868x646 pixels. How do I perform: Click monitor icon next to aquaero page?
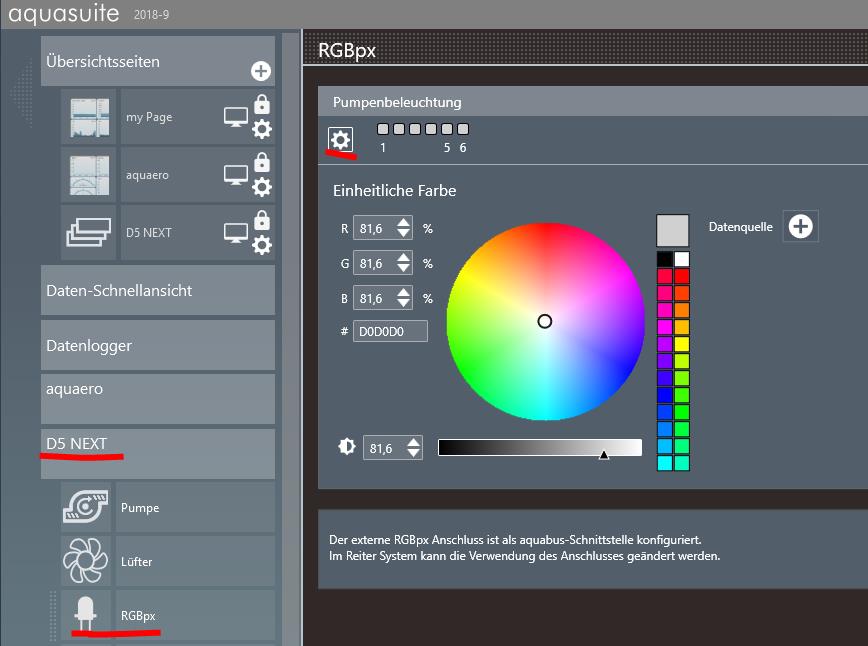(x=235, y=175)
